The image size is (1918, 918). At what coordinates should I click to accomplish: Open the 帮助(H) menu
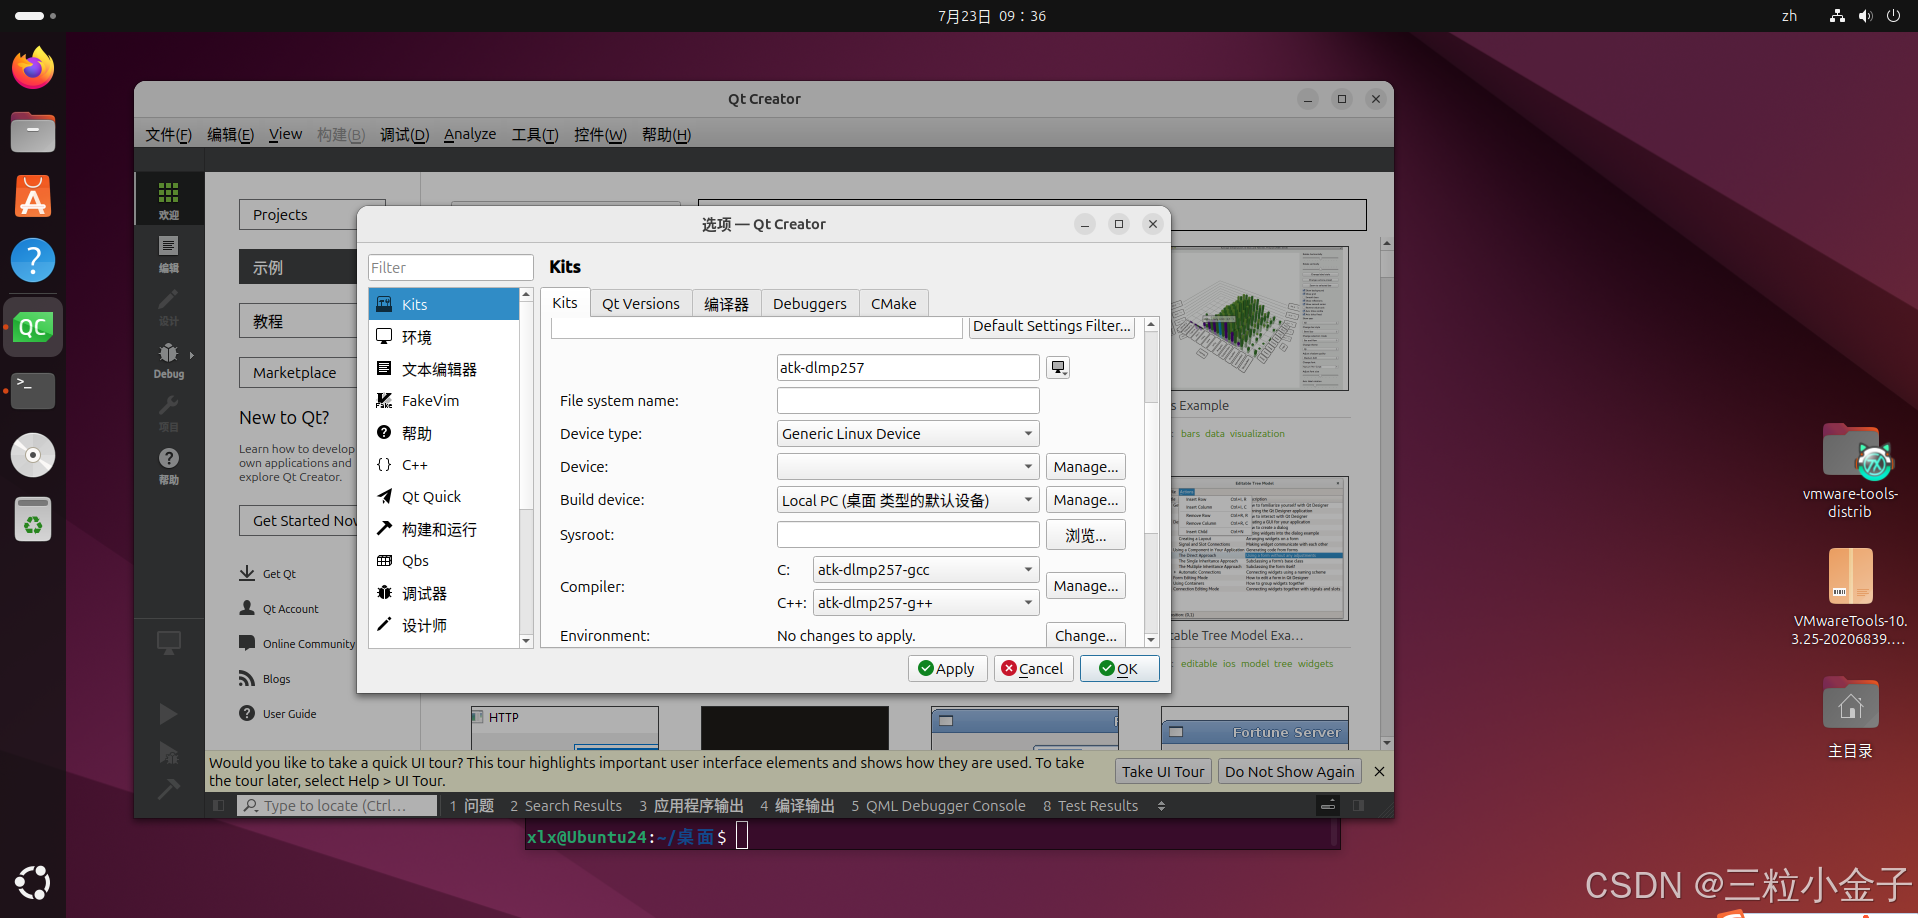(666, 135)
